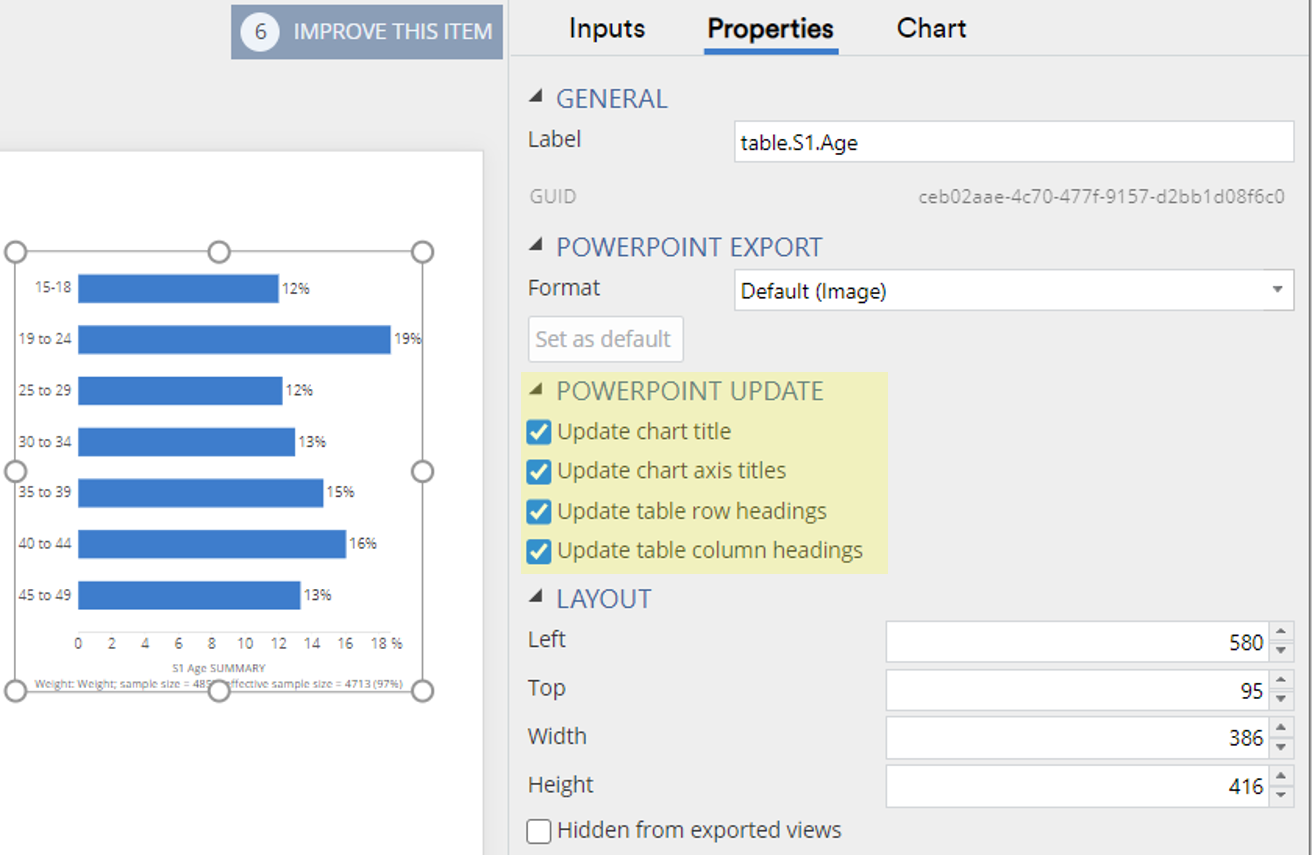Select the Properties tab
This screenshot has width=1312, height=855.
tap(770, 29)
